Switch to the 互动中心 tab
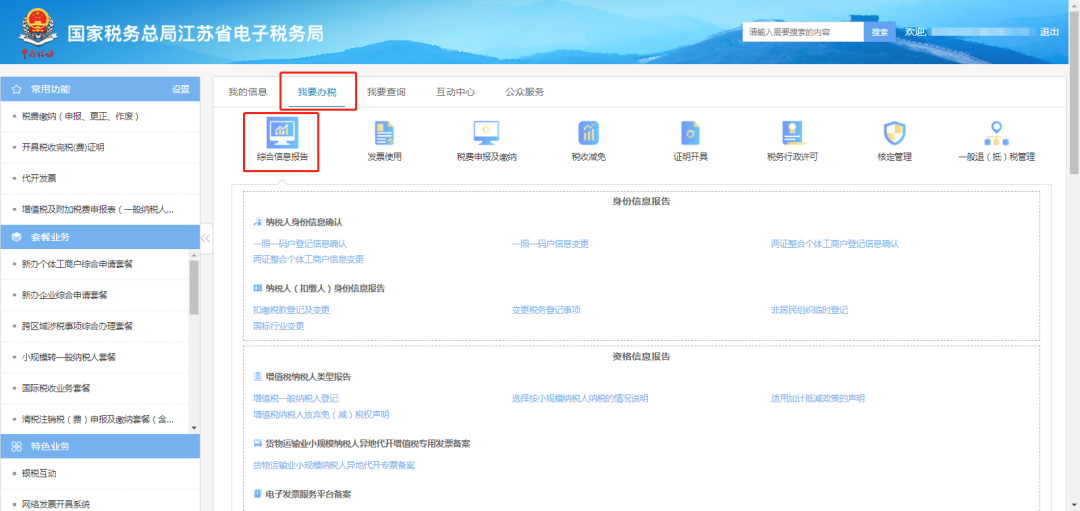 click(455, 92)
